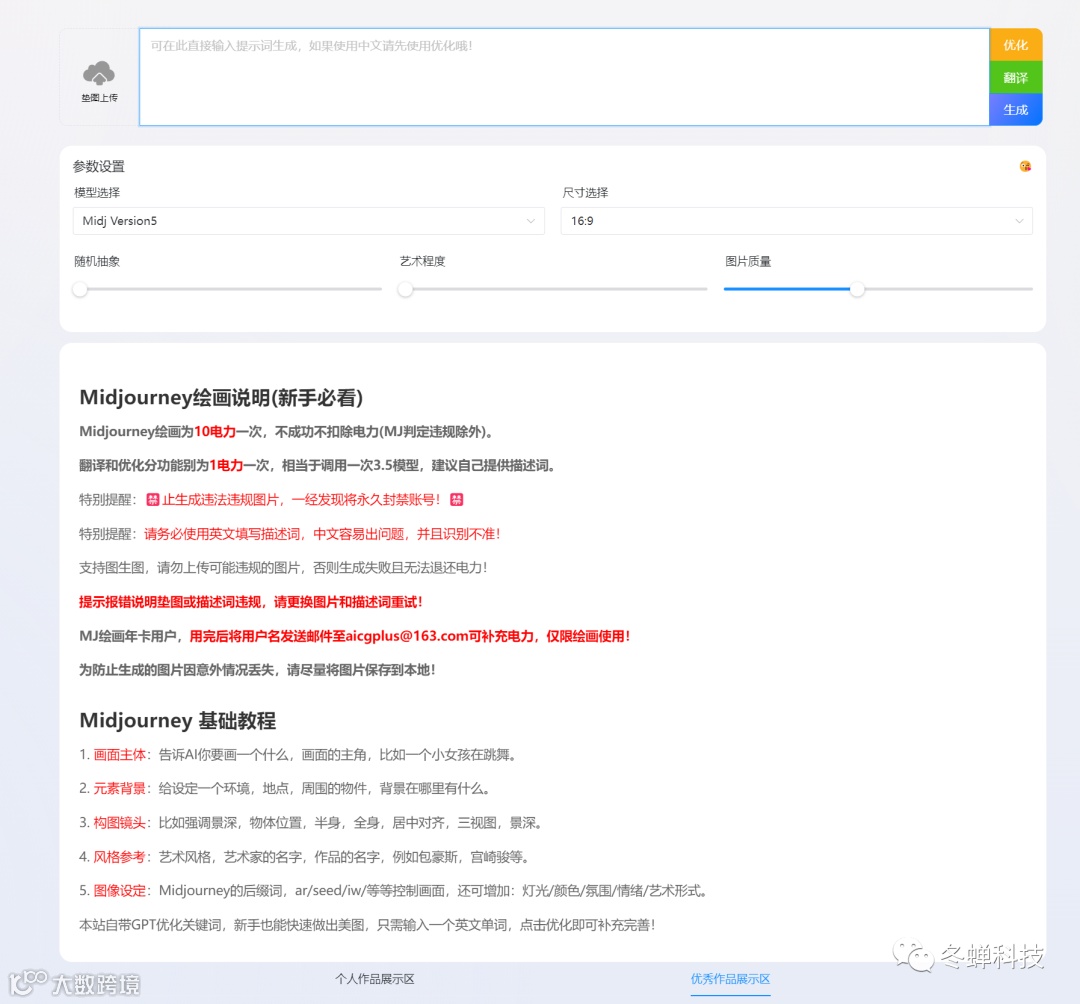Click the line starting 为防止生成的图片
The width and height of the screenshot is (1080, 1004).
pos(257,670)
